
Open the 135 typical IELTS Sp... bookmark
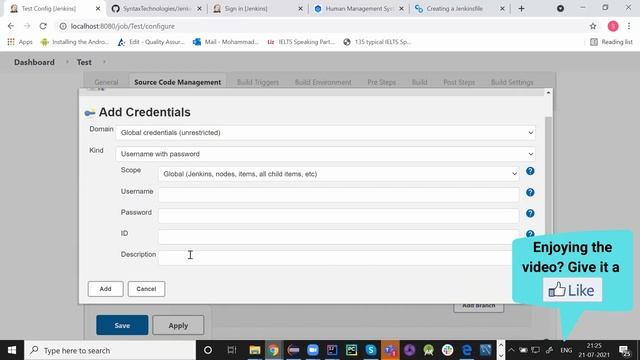click(x=377, y=42)
